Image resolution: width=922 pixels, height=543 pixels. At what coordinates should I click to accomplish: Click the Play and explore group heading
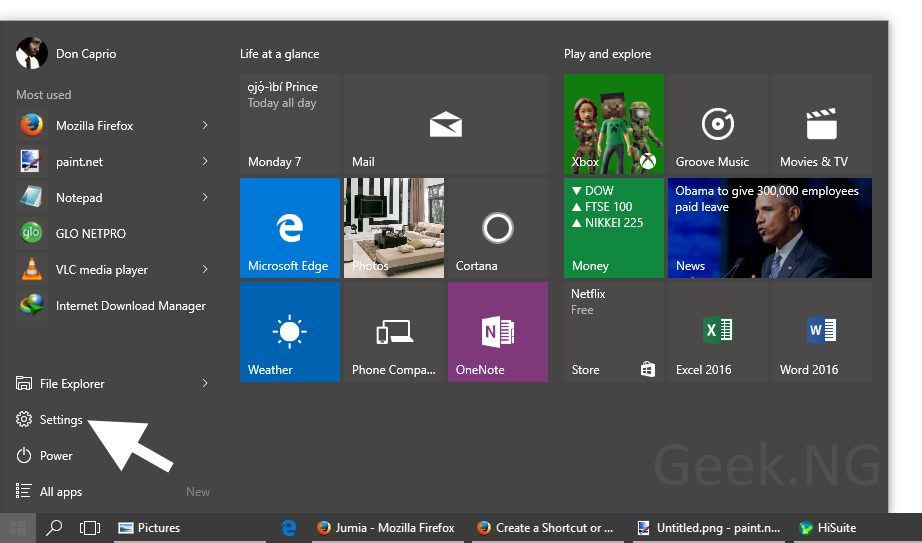point(607,54)
